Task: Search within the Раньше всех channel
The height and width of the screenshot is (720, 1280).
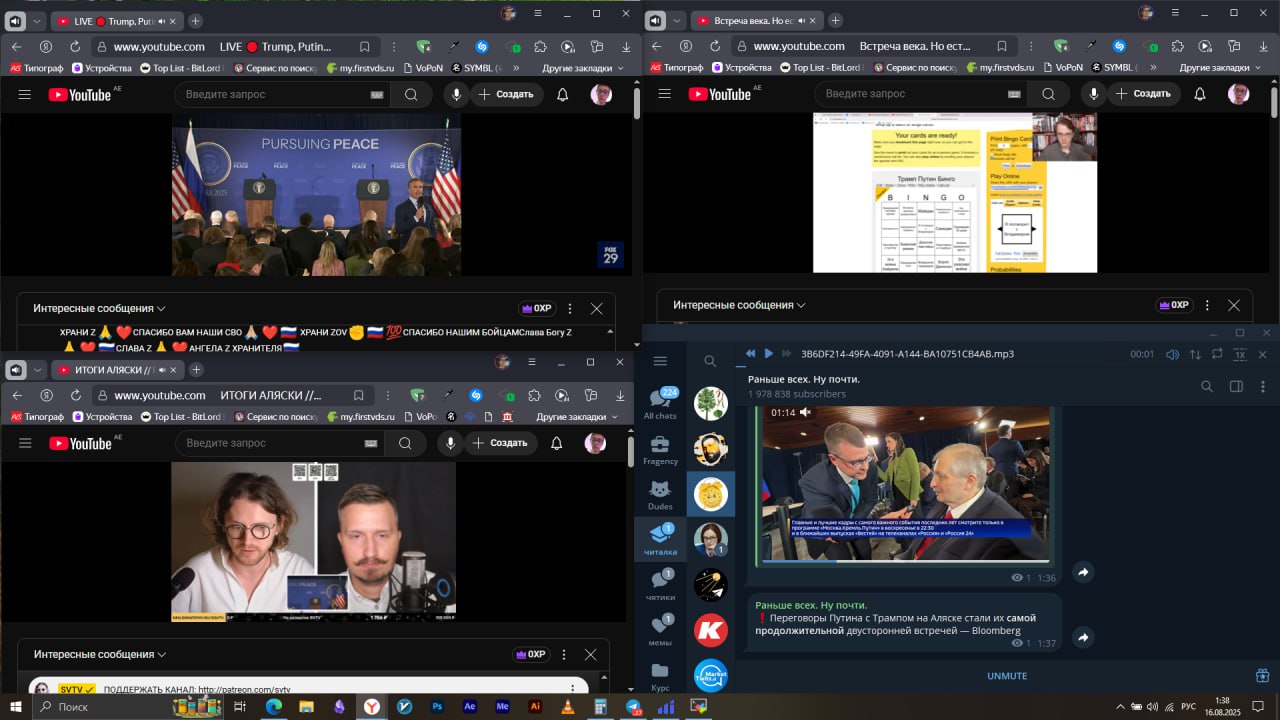Action: [1207, 387]
